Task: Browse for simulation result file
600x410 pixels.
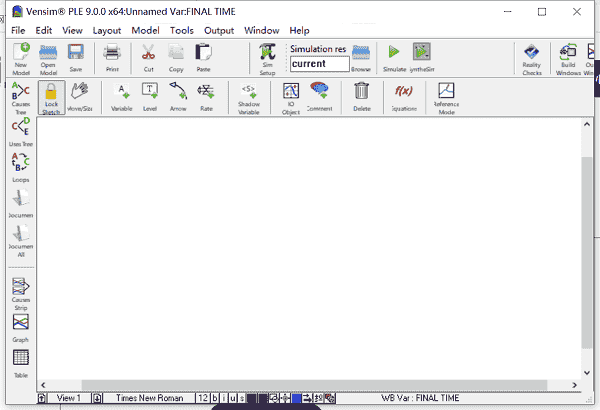Action: click(361, 59)
